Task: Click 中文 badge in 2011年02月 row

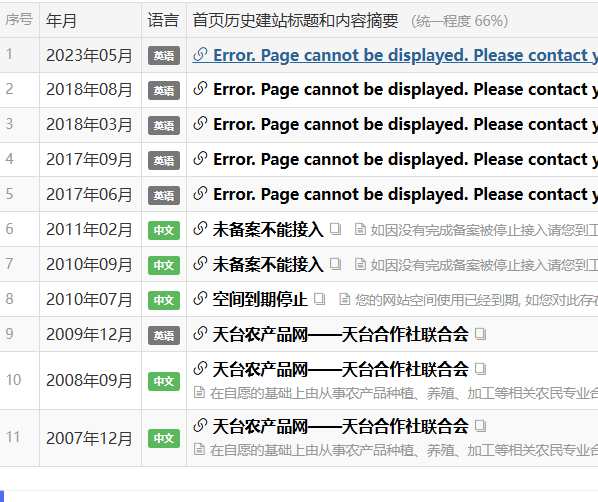Action: pos(164,230)
